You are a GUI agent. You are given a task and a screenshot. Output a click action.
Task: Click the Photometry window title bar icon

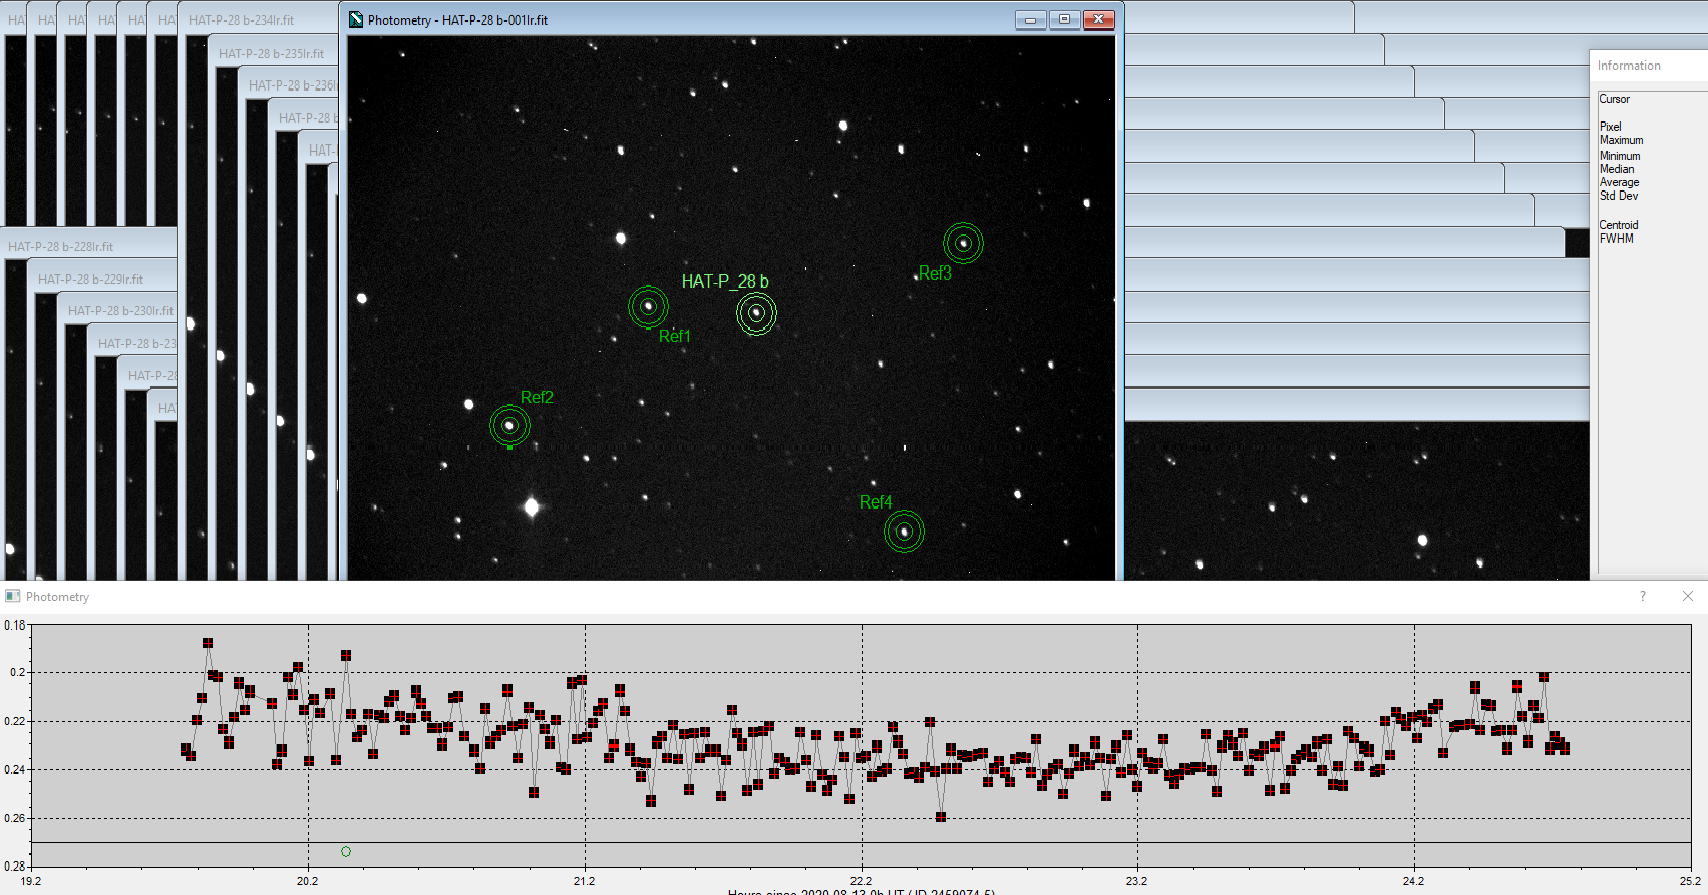[x=356, y=20]
